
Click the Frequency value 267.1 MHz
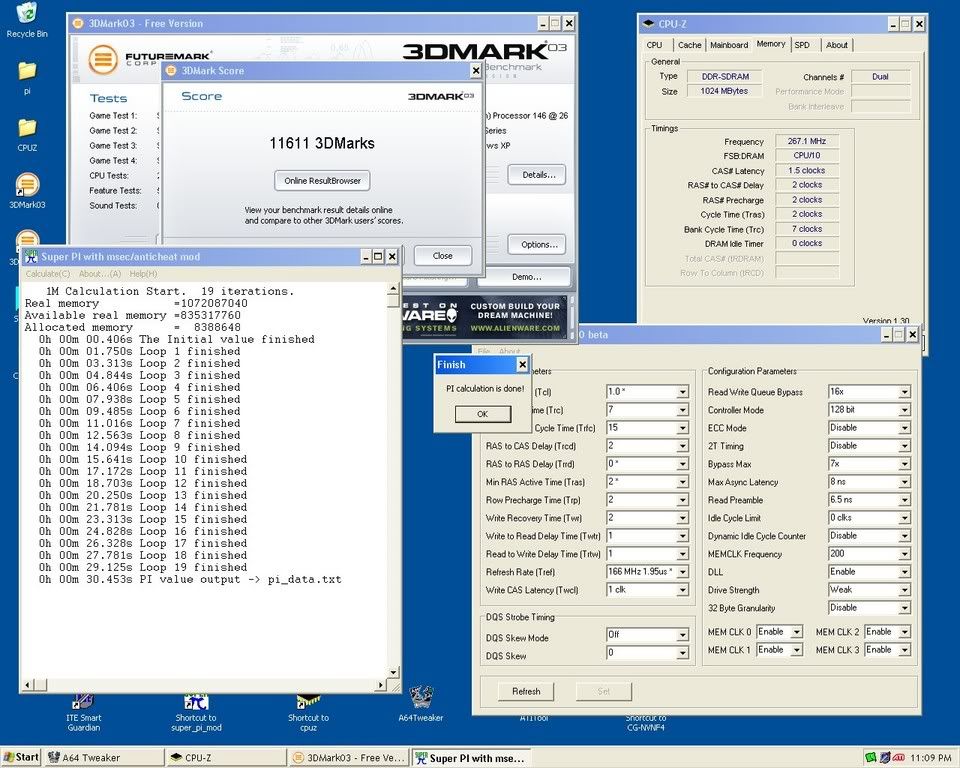tap(806, 141)
